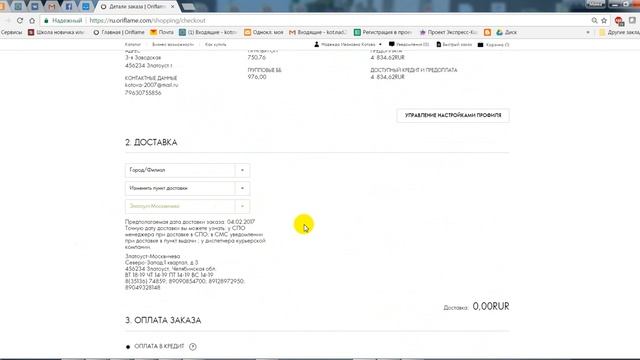Expand the Златоуст-Москвичева dropdown
The height and width of the screenshot is (360, 640).
[x=187, y=206]
